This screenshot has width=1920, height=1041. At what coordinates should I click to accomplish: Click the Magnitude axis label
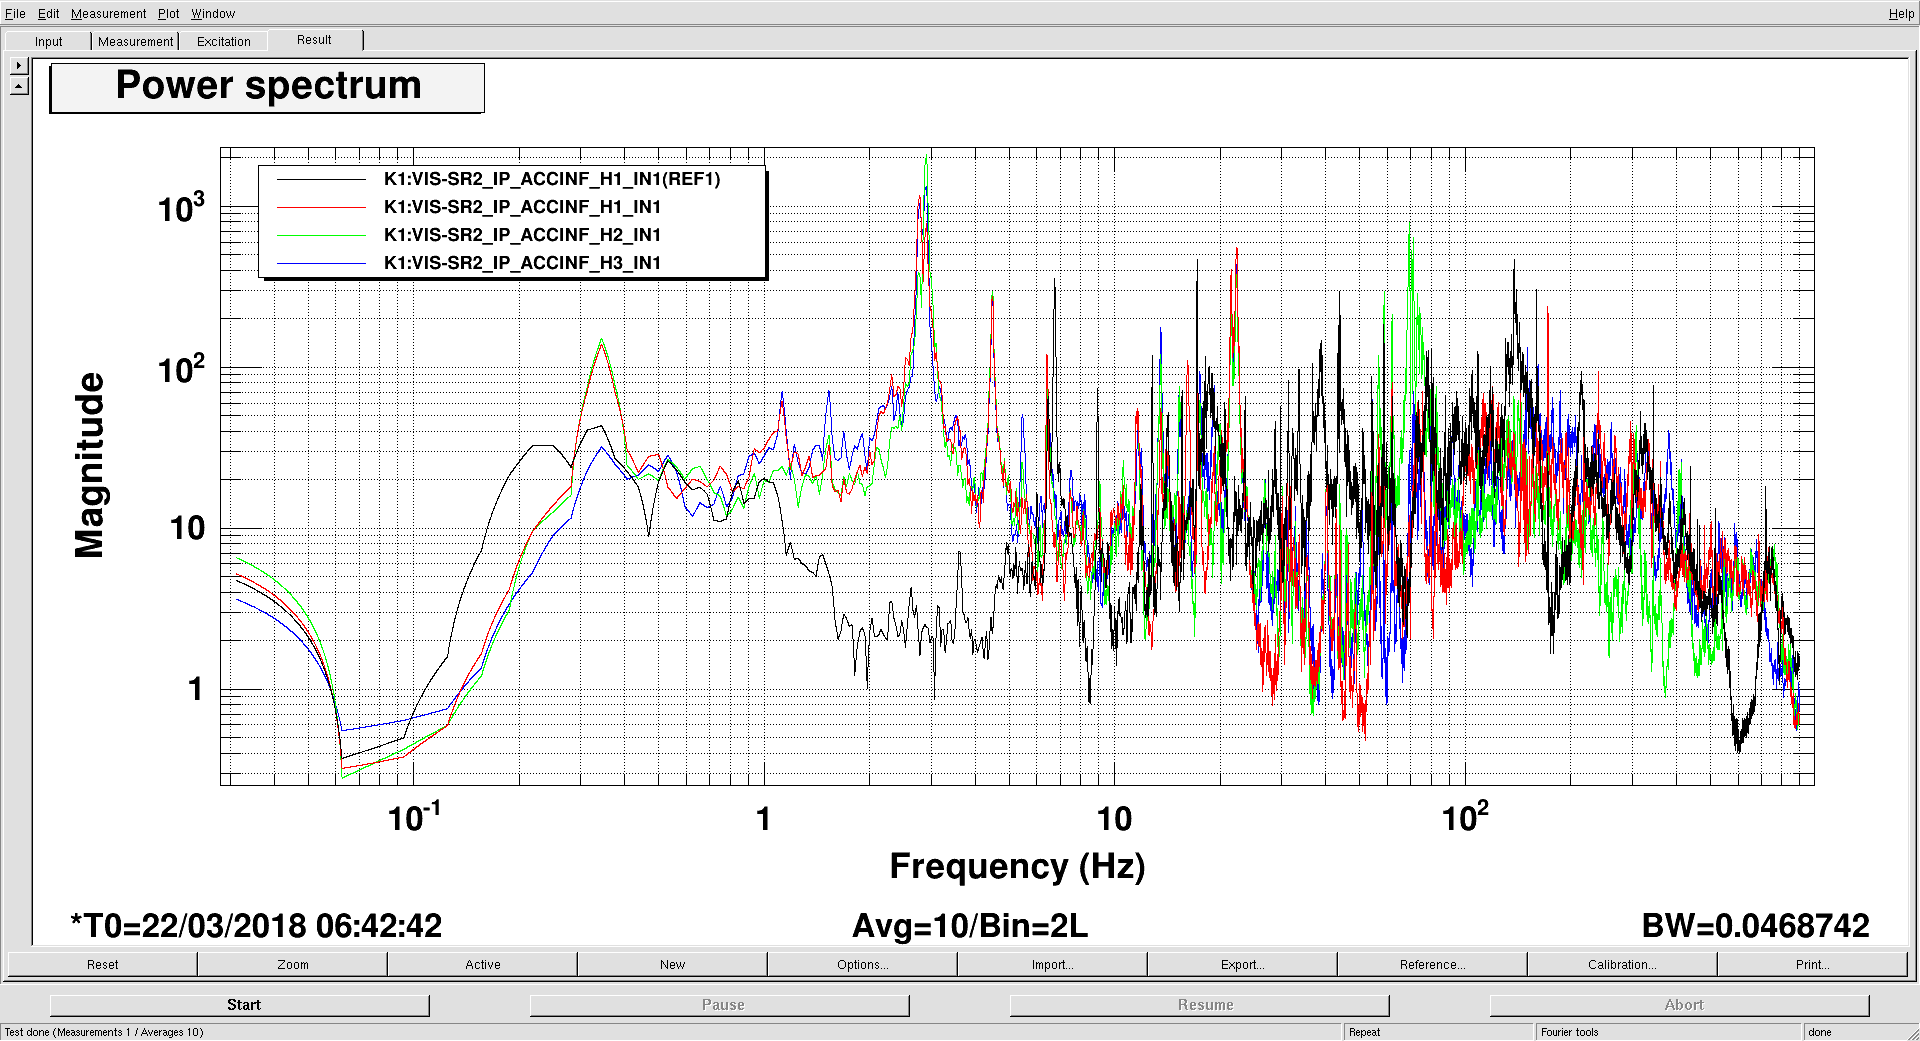pos(90,465)
